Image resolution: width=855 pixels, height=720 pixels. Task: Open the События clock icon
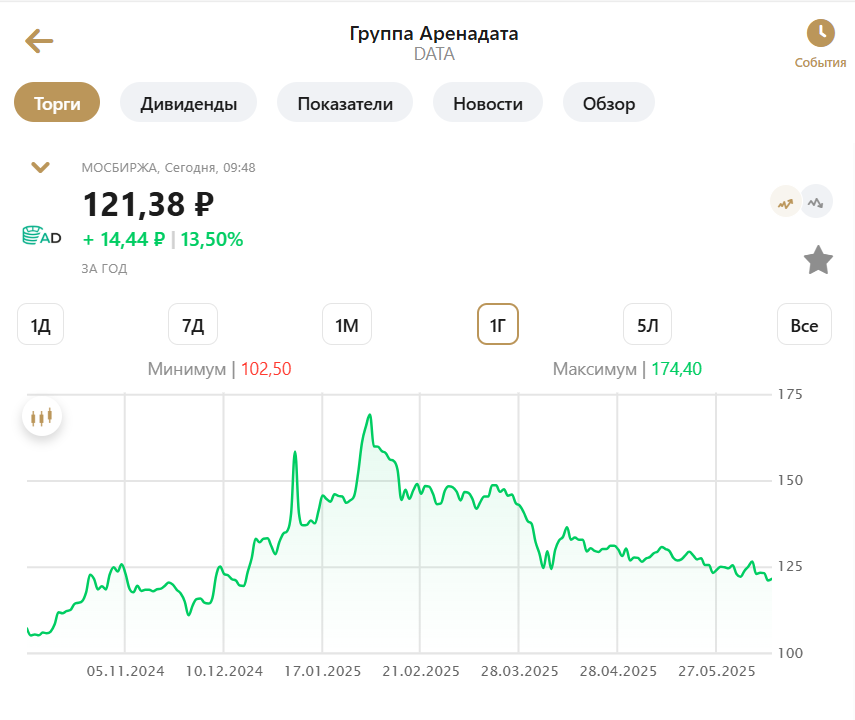coord(821,33)
